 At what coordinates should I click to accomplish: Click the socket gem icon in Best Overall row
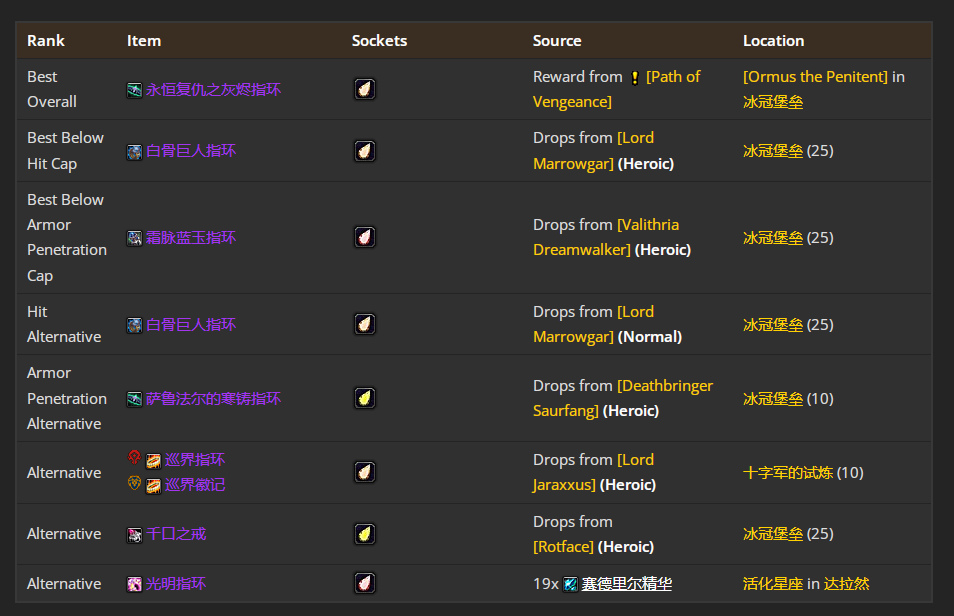365,89
